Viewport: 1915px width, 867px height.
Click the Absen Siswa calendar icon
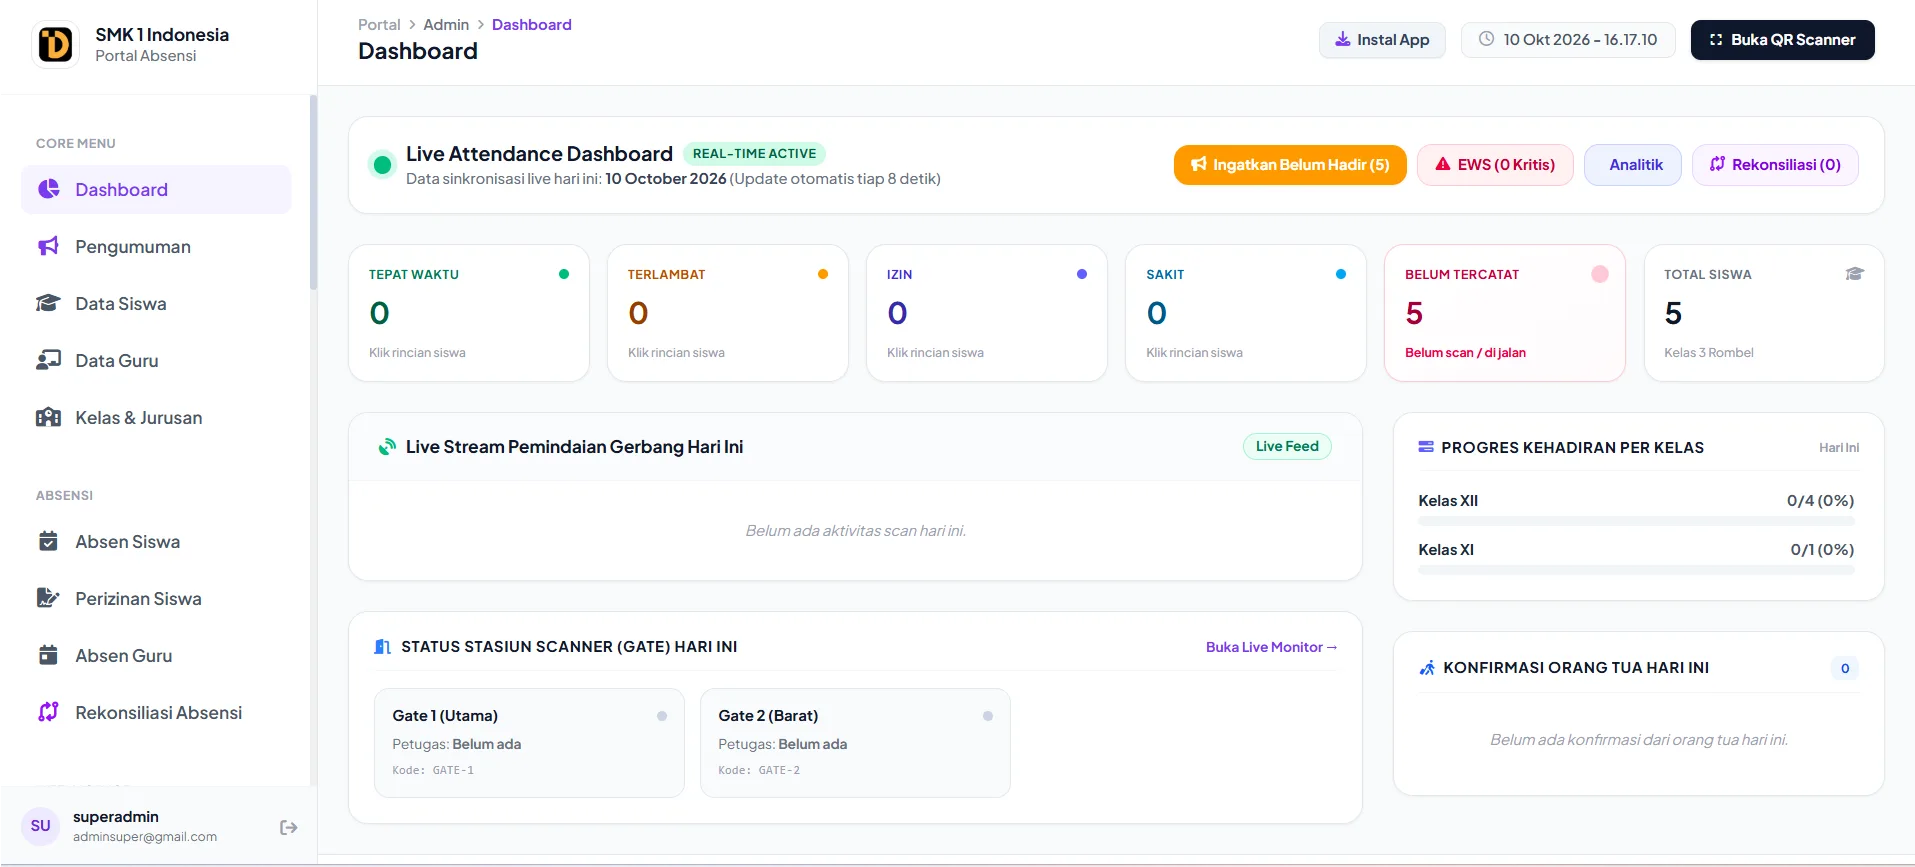(x=48, y=541)
